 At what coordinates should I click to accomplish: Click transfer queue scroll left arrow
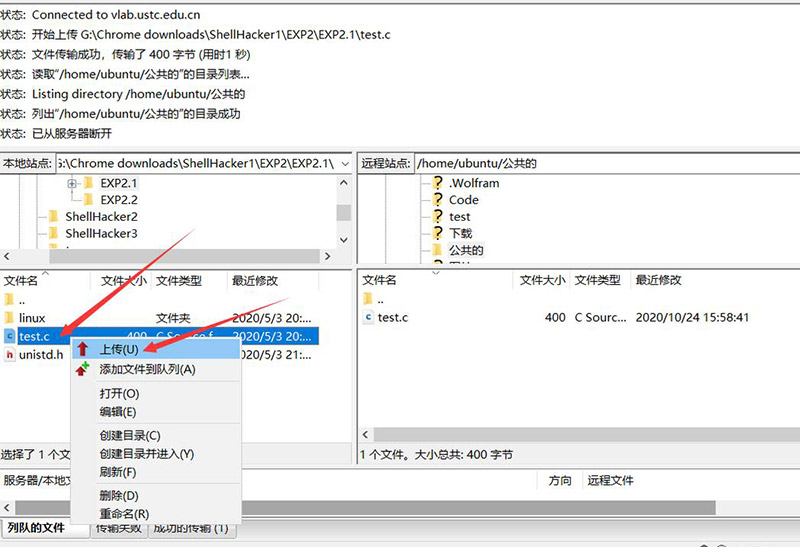[x=7, y=508]
